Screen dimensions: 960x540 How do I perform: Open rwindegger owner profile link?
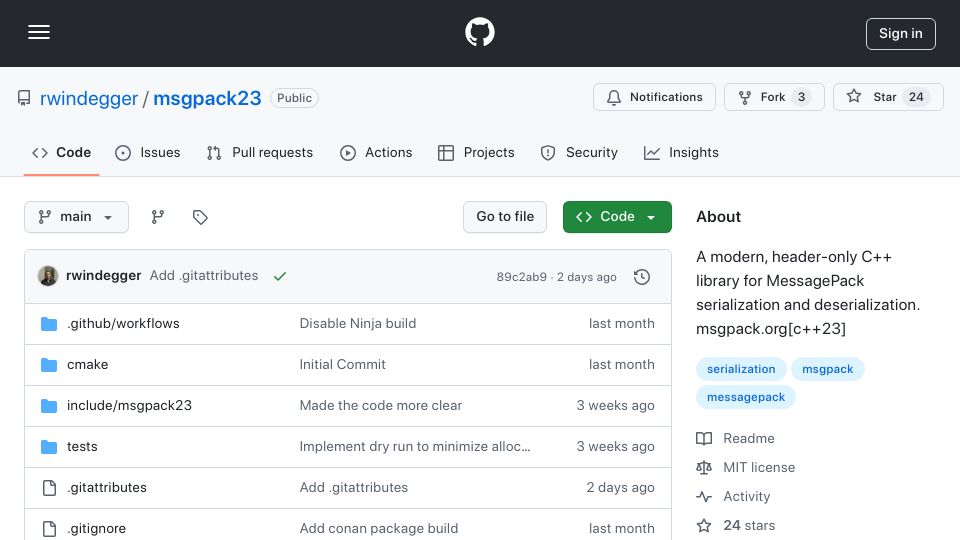(x=89, y=98)
